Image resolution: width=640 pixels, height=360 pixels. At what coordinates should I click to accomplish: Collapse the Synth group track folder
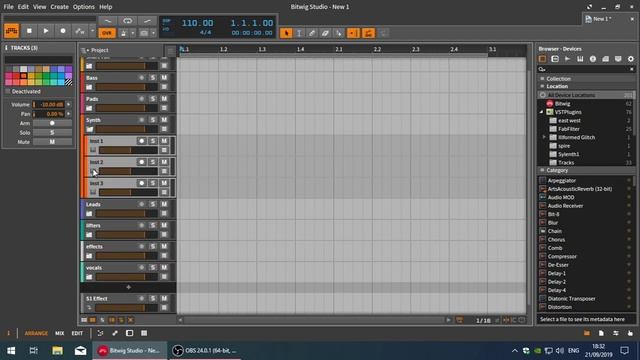tap(89, 129)
